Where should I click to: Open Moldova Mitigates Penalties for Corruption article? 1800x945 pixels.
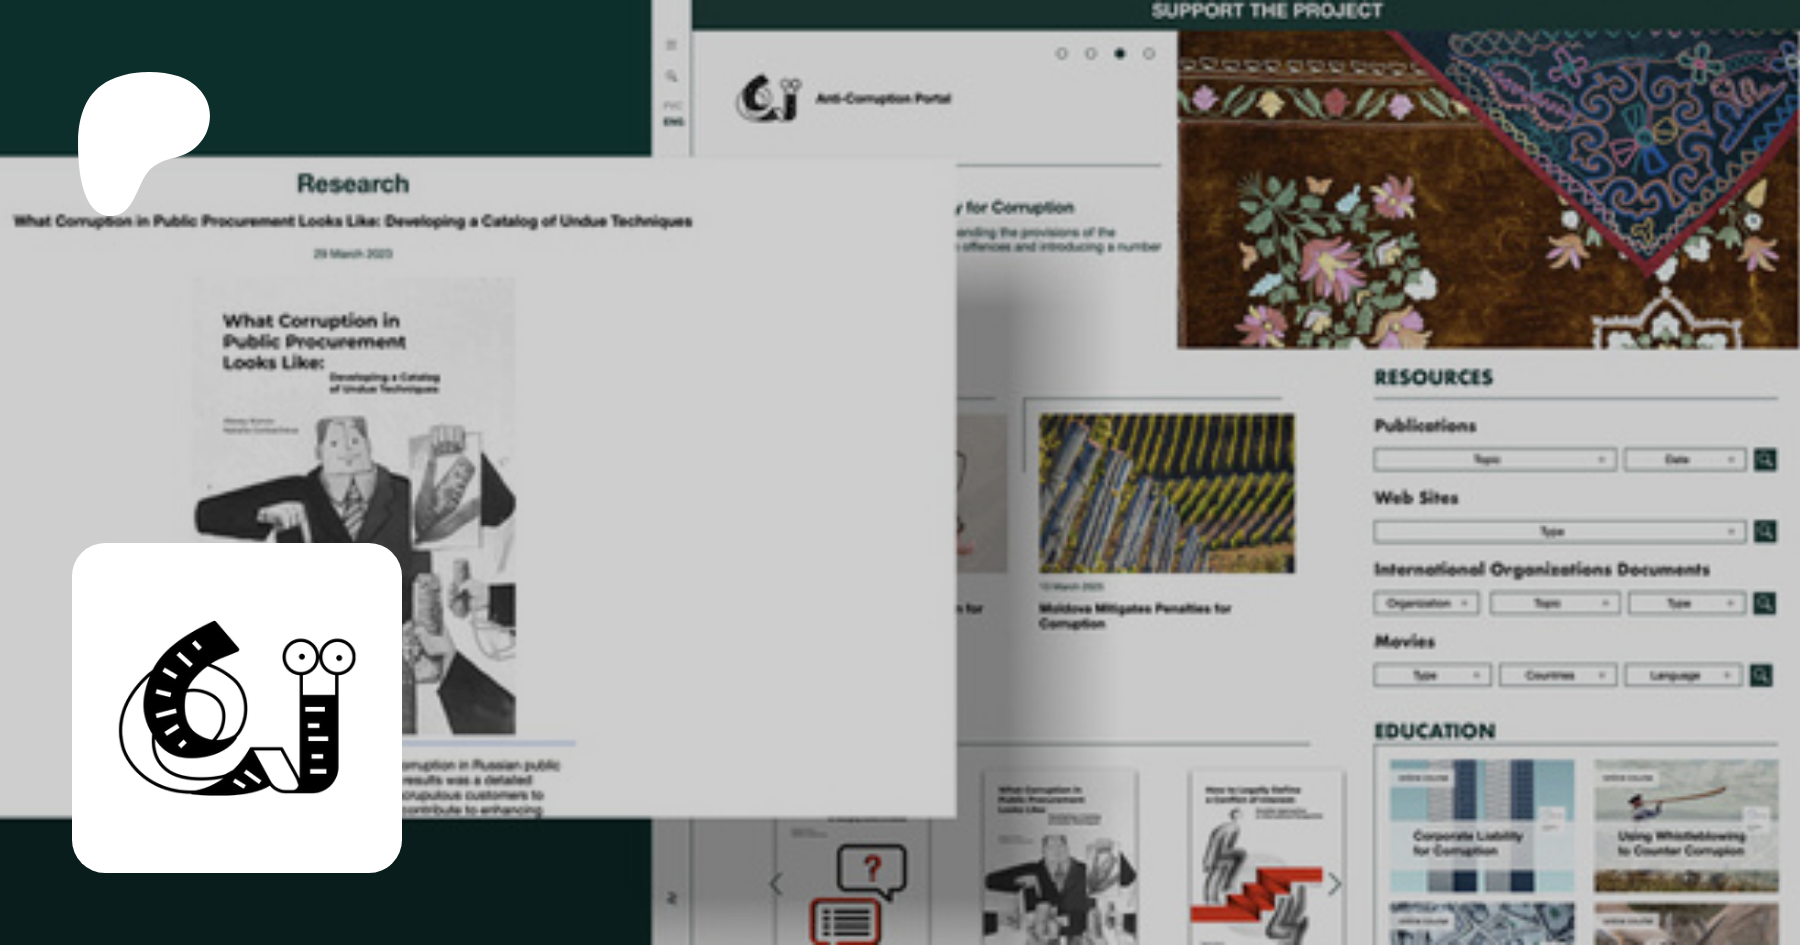1134,615
